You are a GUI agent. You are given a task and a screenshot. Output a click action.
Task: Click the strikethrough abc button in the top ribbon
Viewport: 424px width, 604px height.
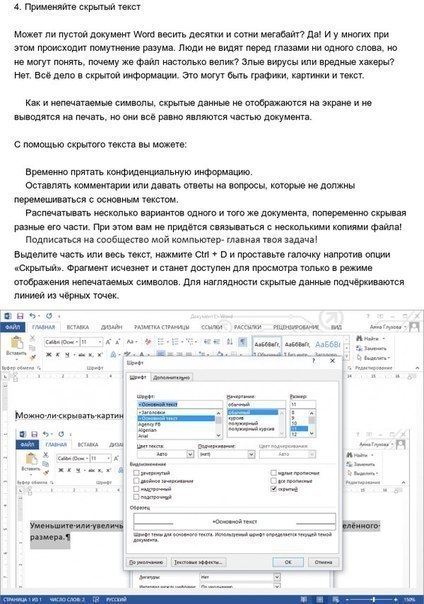[82, 354]
